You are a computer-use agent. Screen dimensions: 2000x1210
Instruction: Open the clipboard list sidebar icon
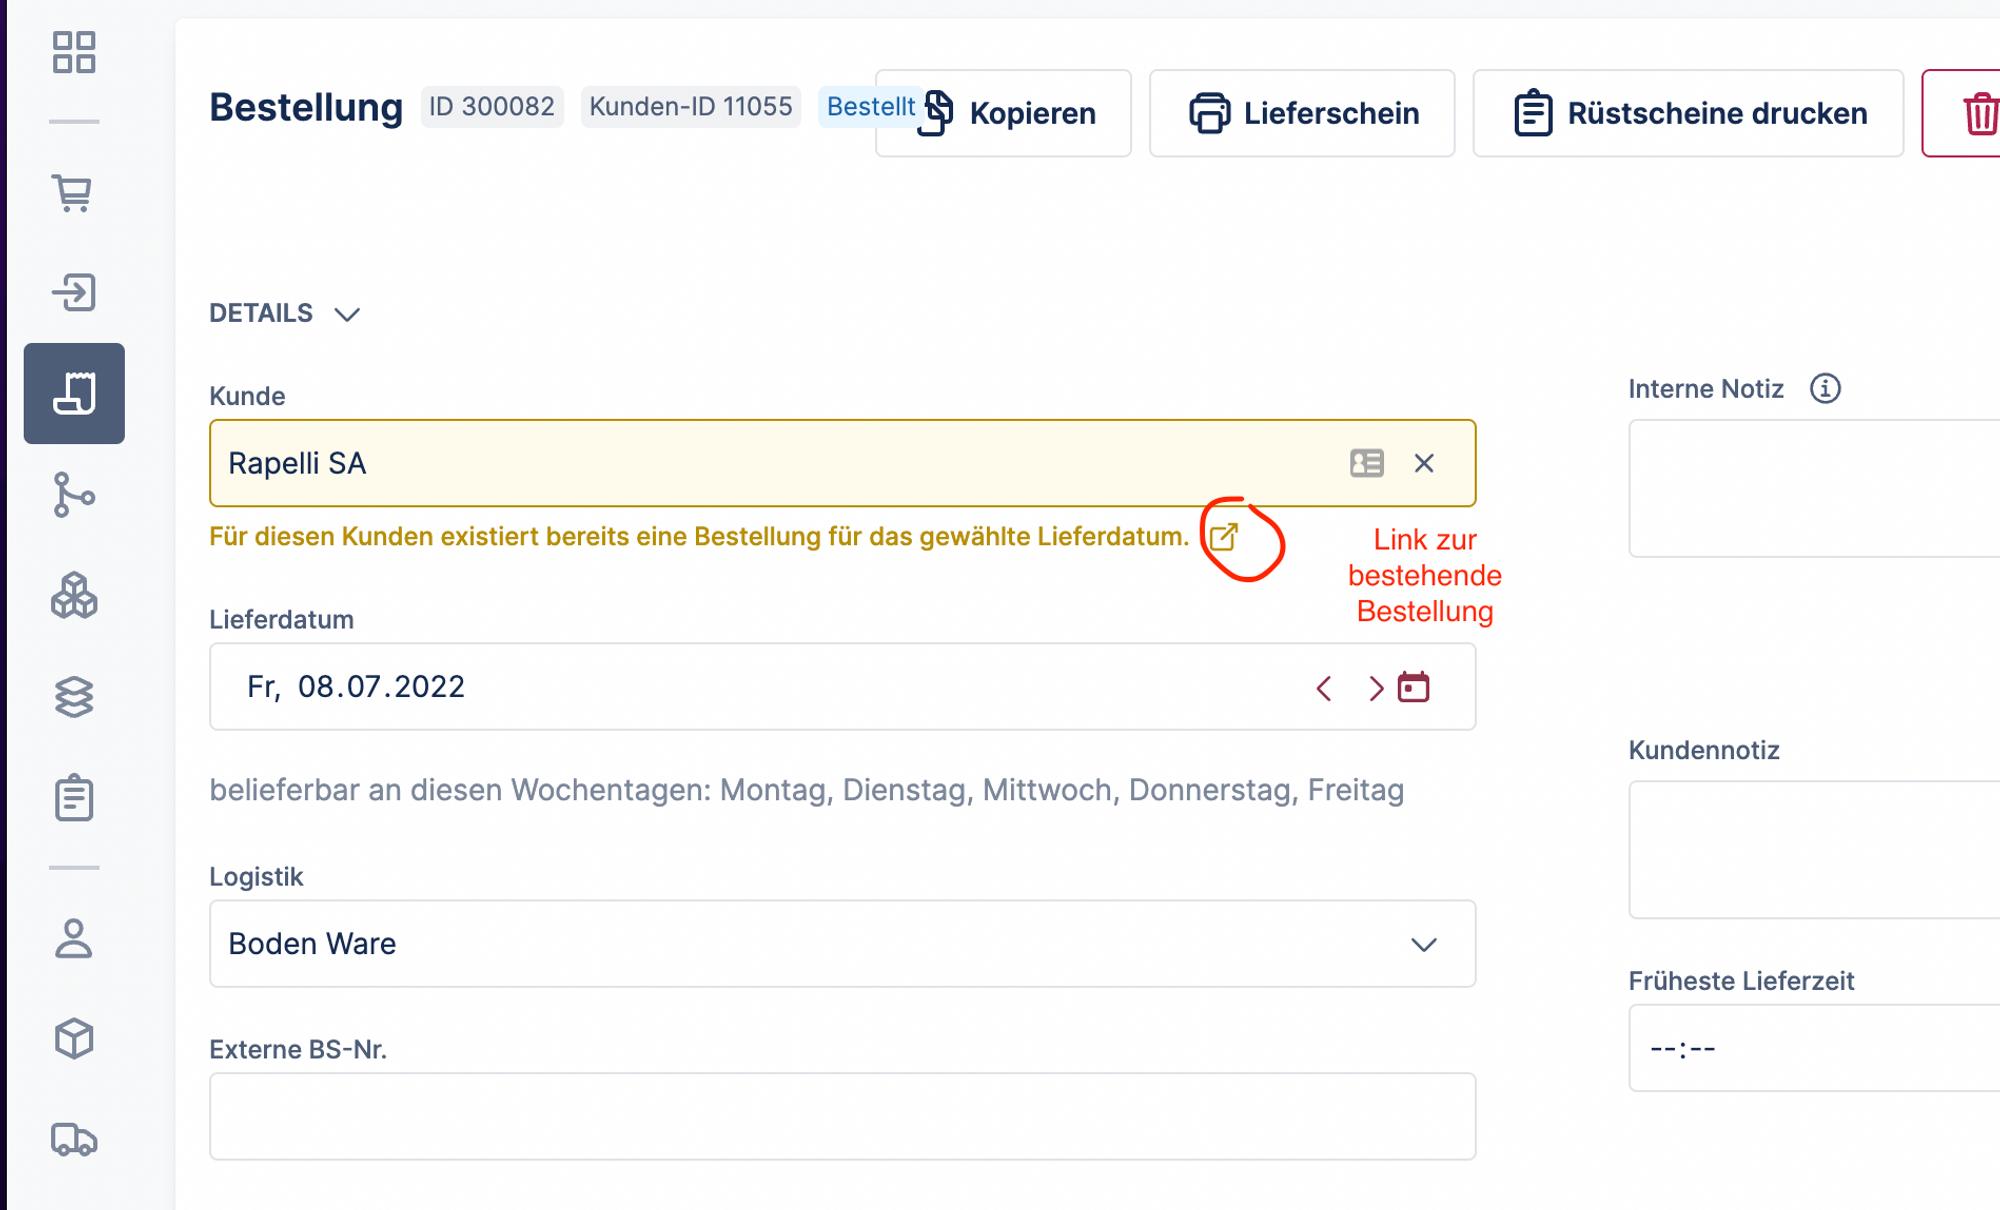point(74,798)
